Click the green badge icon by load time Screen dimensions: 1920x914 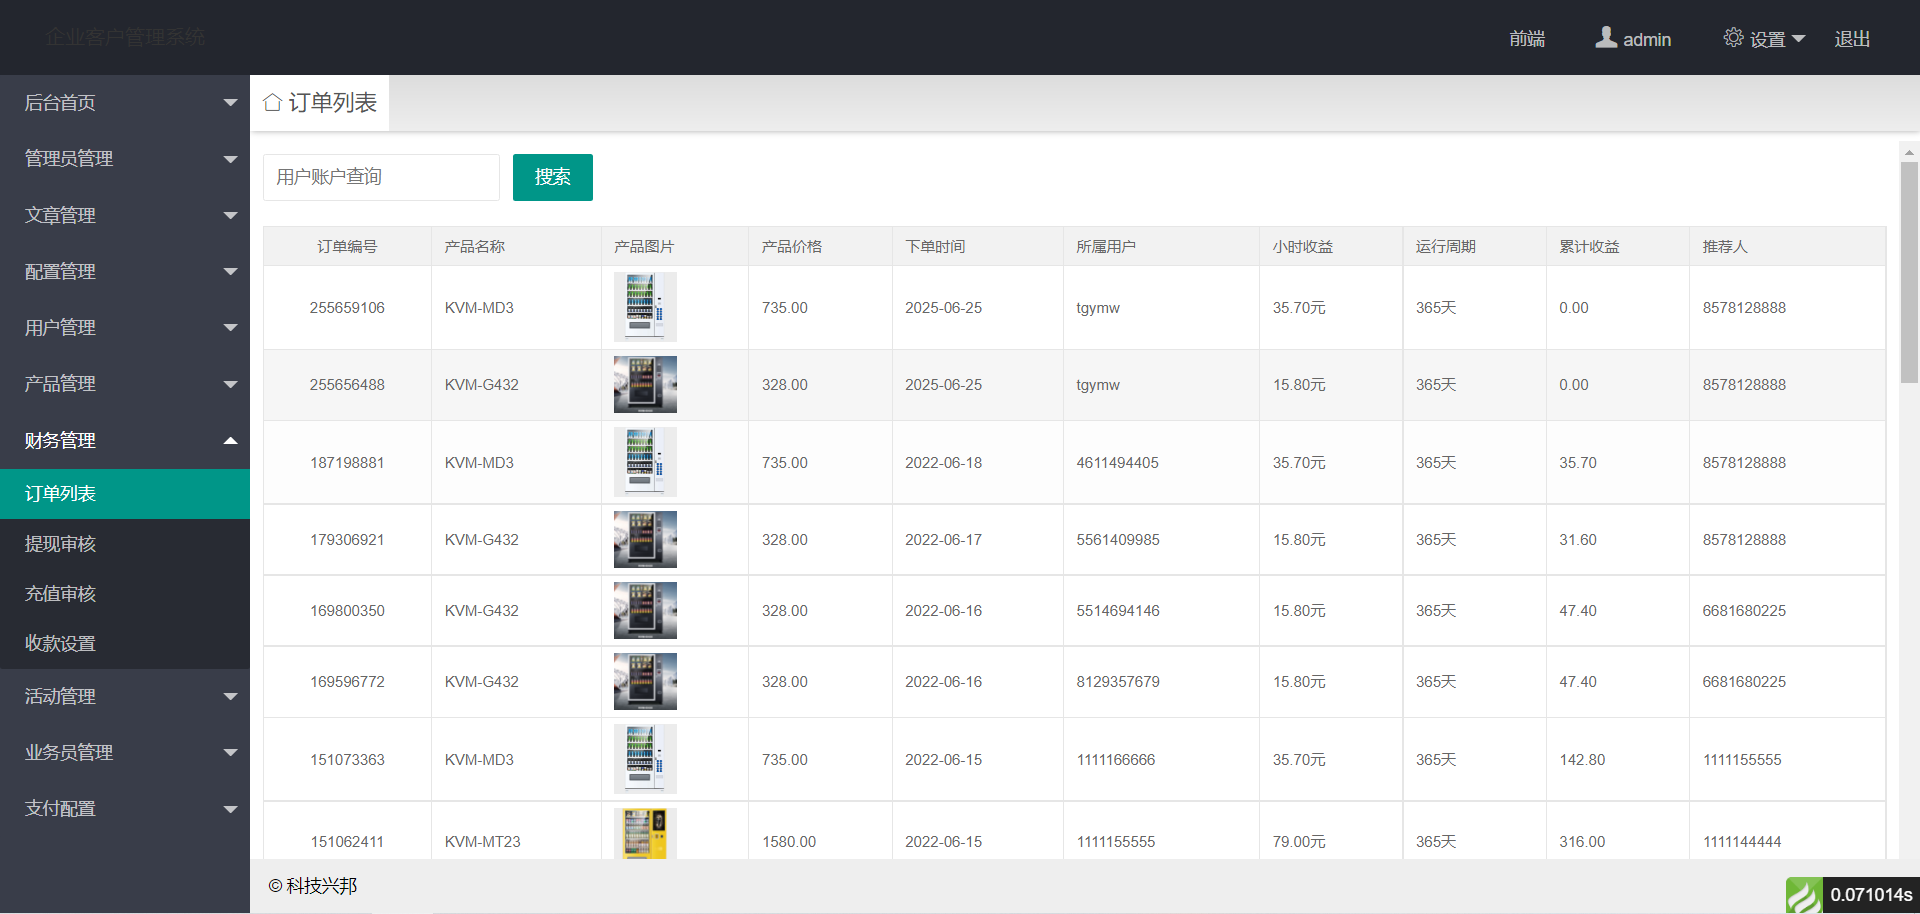1804,895
